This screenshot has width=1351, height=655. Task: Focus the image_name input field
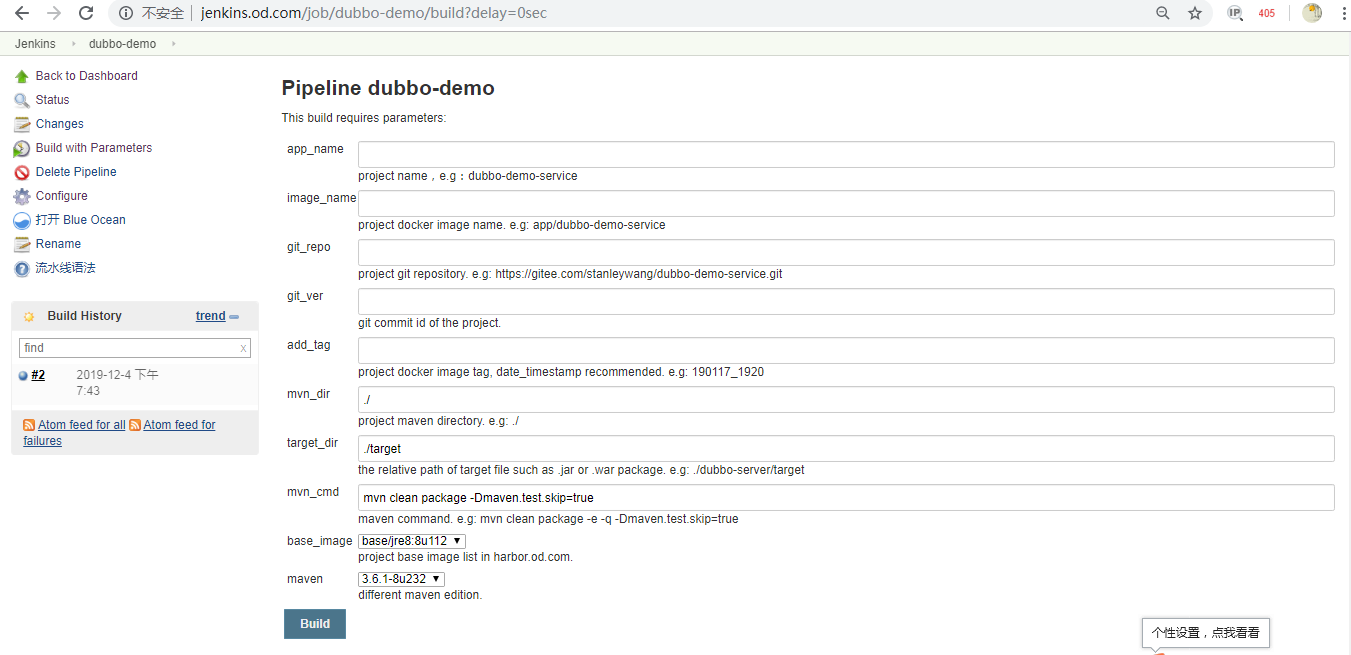pos(846,203)
